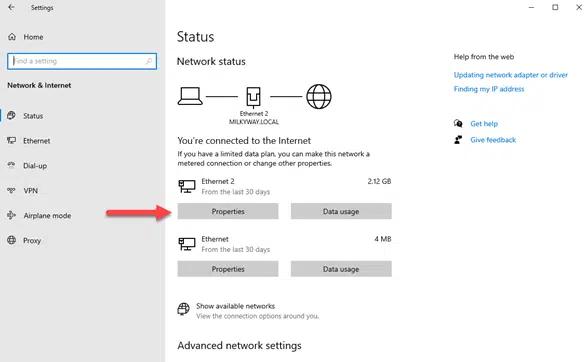Click the Ethernet sidebar icon
This screenshot has width=587, height=362.
click(x=12, y=141)
